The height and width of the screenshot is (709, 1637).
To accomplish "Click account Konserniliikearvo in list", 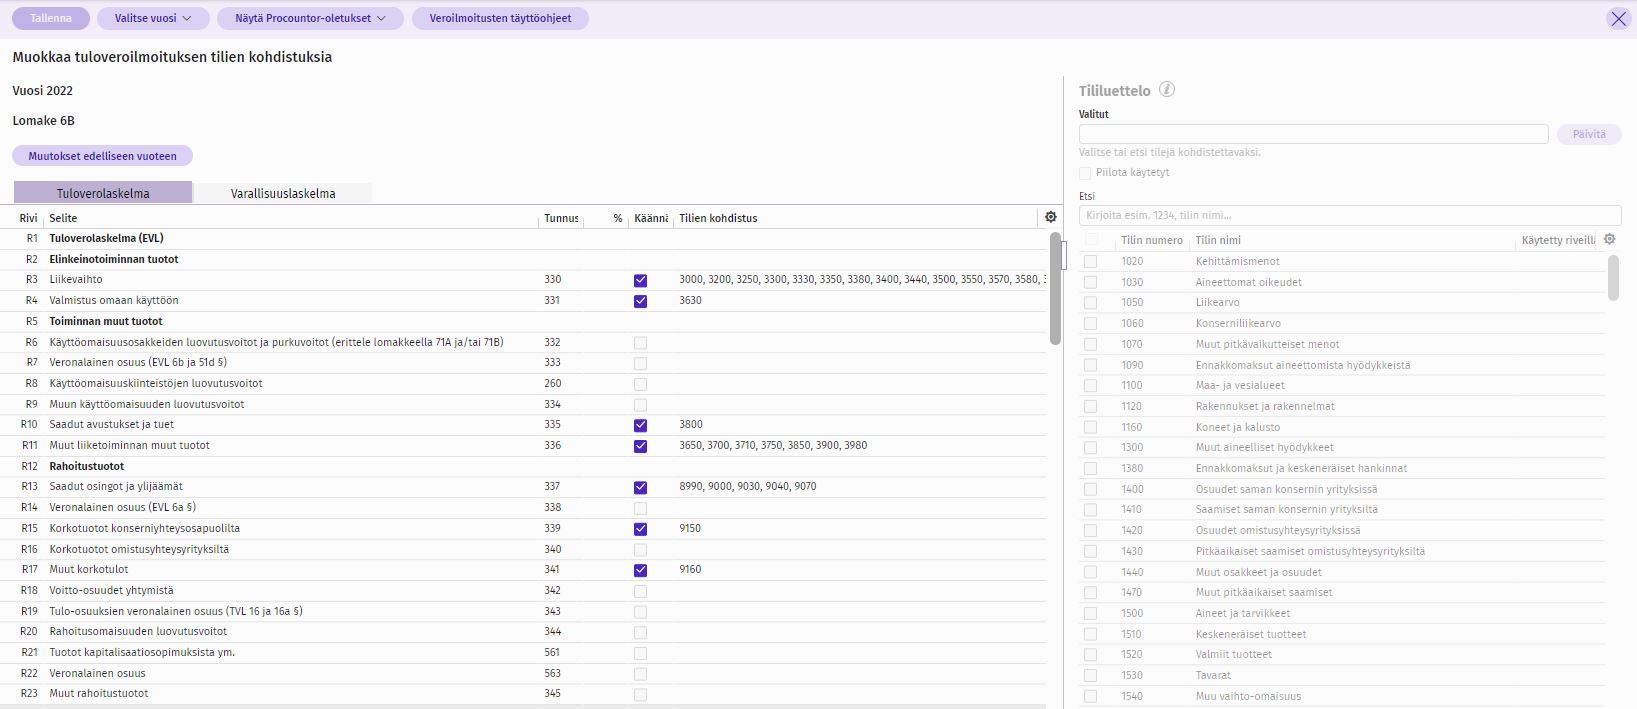I will coord(1238,323).
